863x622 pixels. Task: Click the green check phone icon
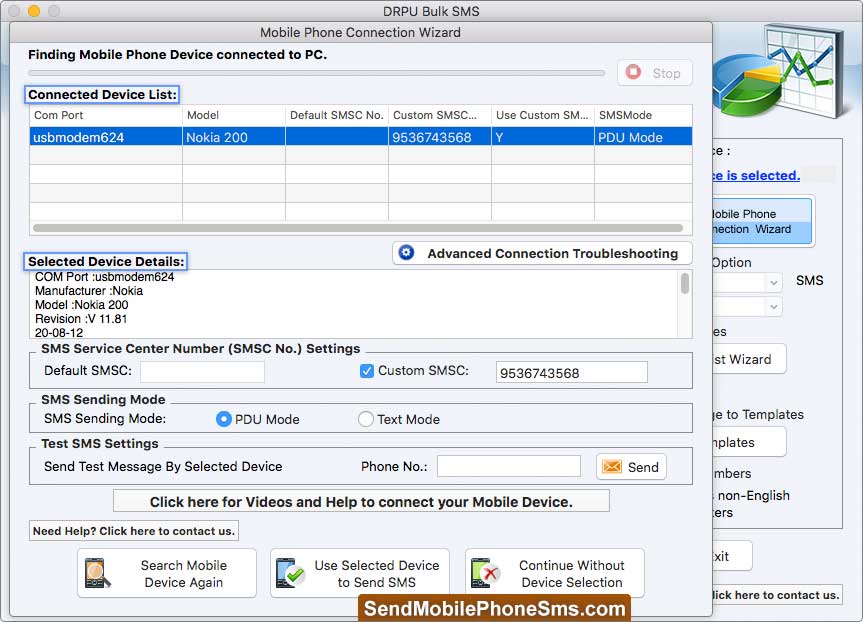pyautogui.click(x=290, y=574)
